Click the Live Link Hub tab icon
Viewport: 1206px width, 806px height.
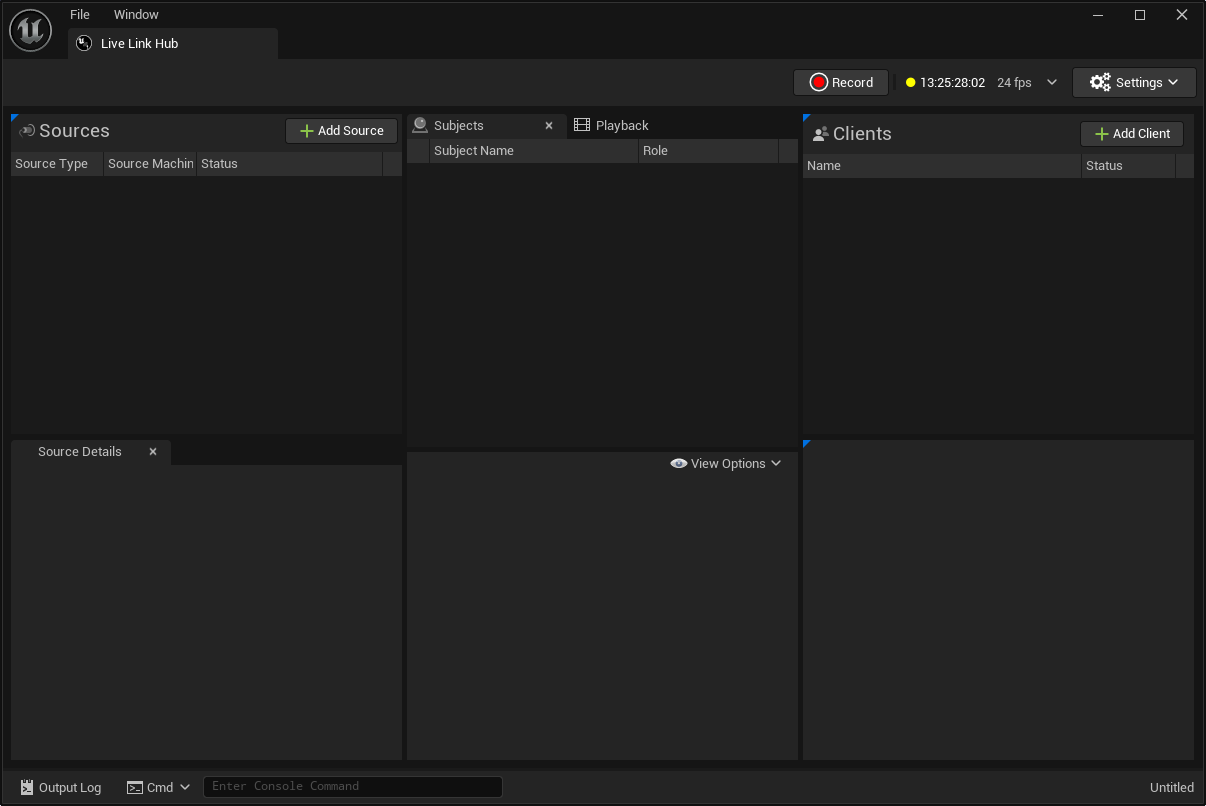(x=85, y=44)
